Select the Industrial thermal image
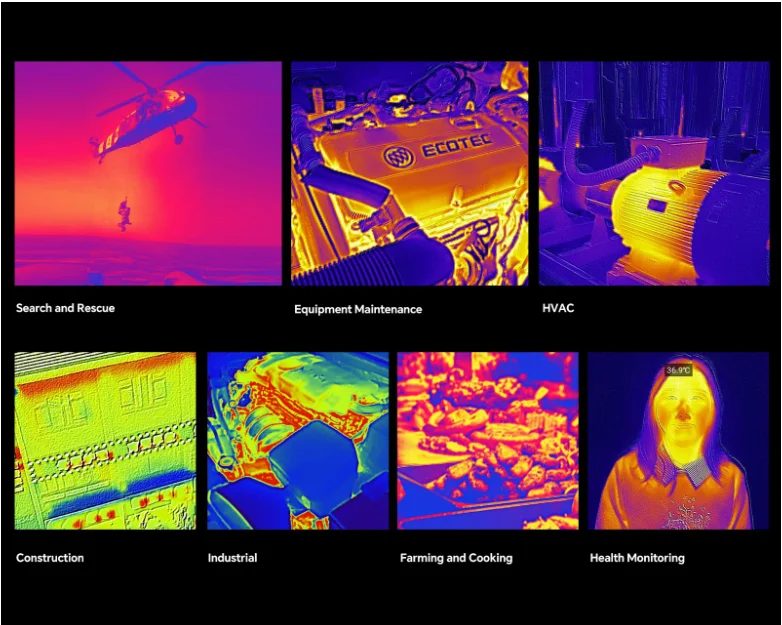 [297, 440]
